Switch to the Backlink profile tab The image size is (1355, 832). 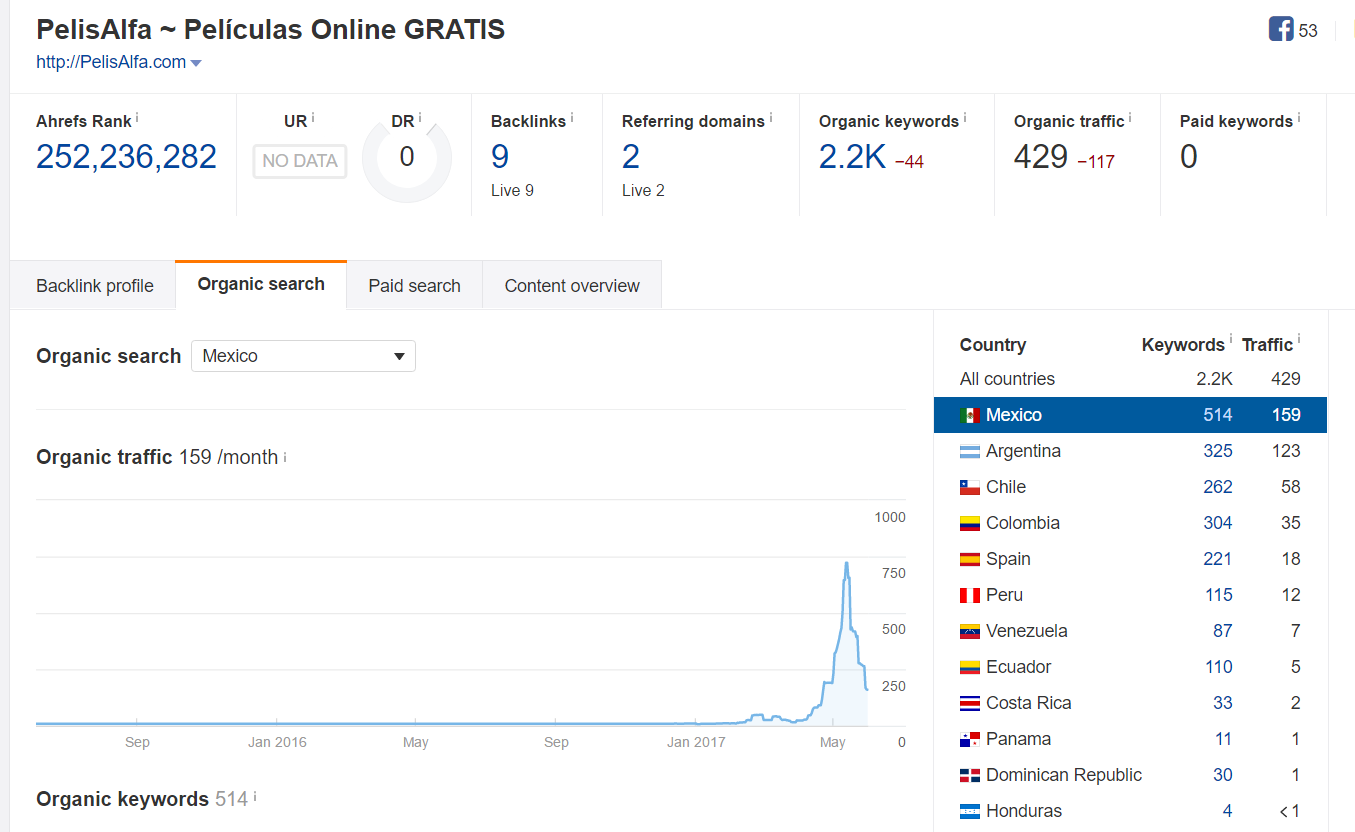(95, 286)
